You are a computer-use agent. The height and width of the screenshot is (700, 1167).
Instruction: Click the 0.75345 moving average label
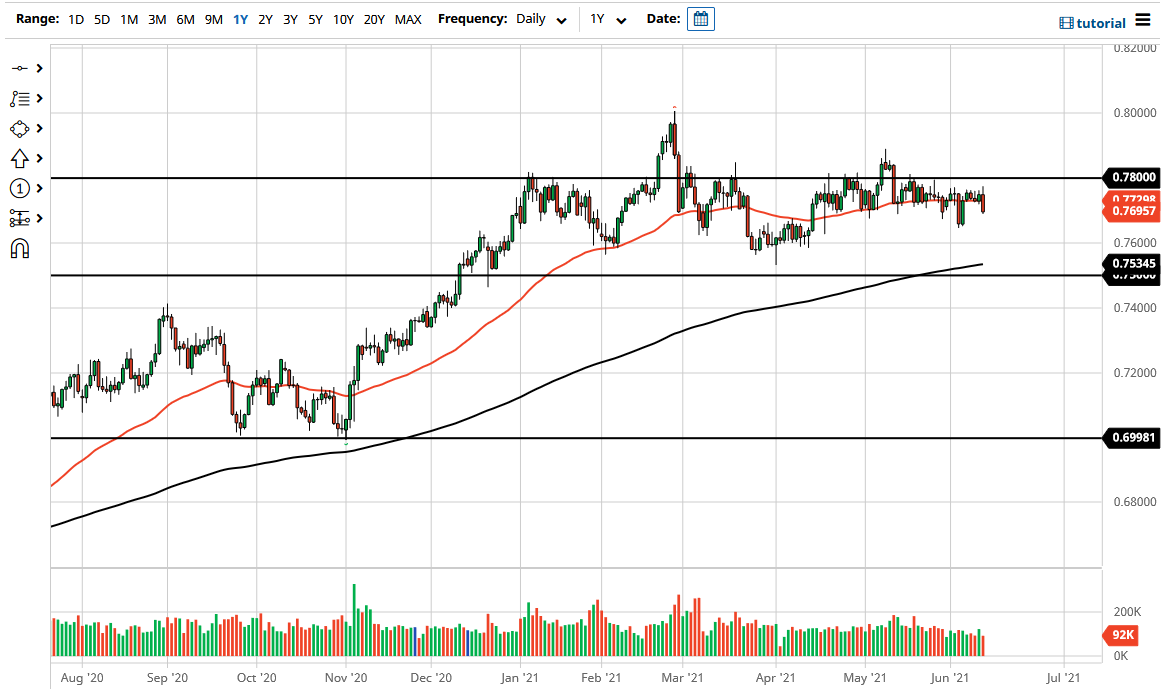pos(1134,263)
